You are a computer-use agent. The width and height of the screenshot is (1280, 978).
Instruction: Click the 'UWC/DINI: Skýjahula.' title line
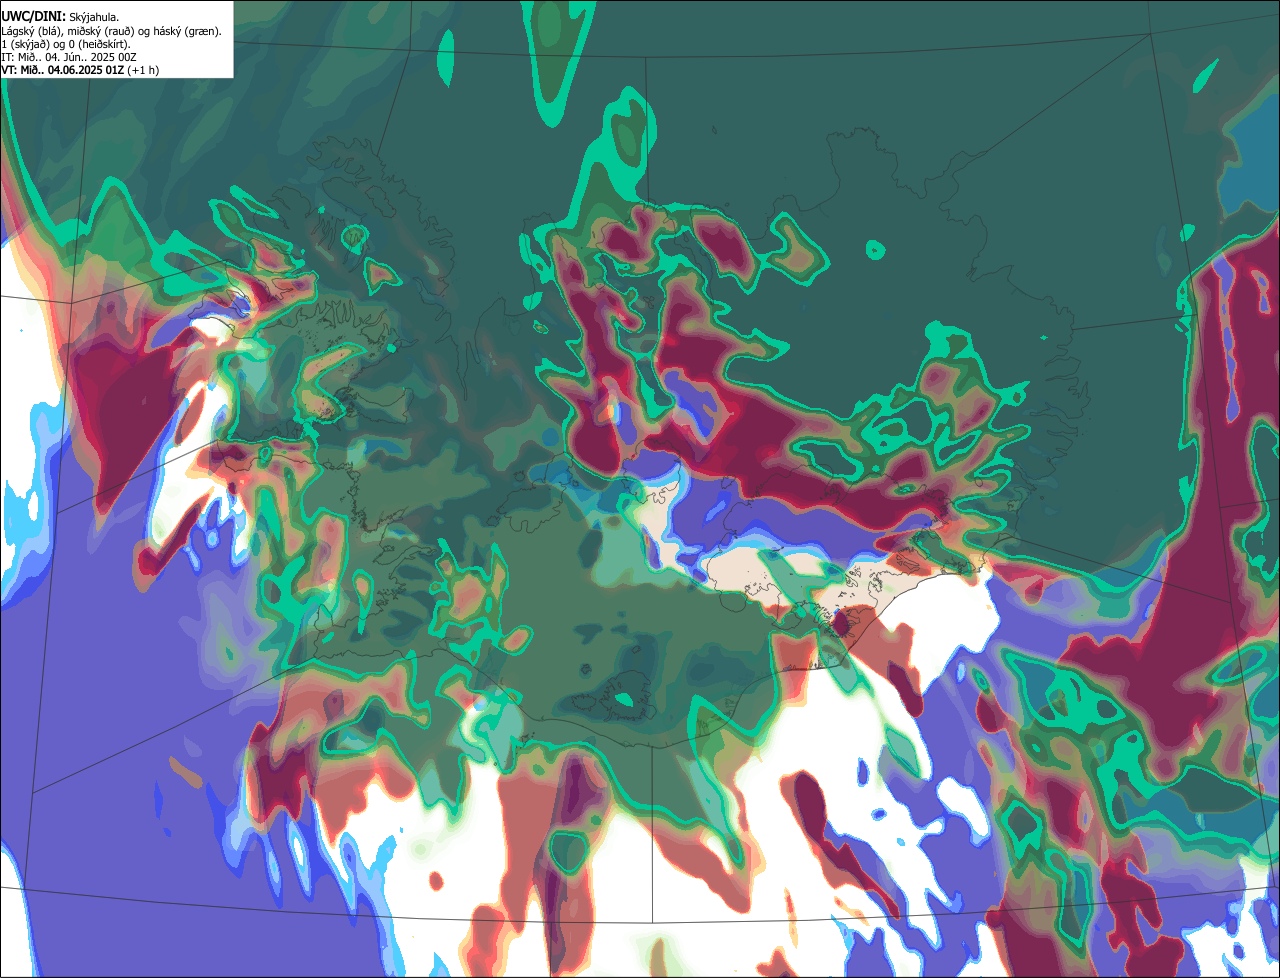click(x=59, y=16)
